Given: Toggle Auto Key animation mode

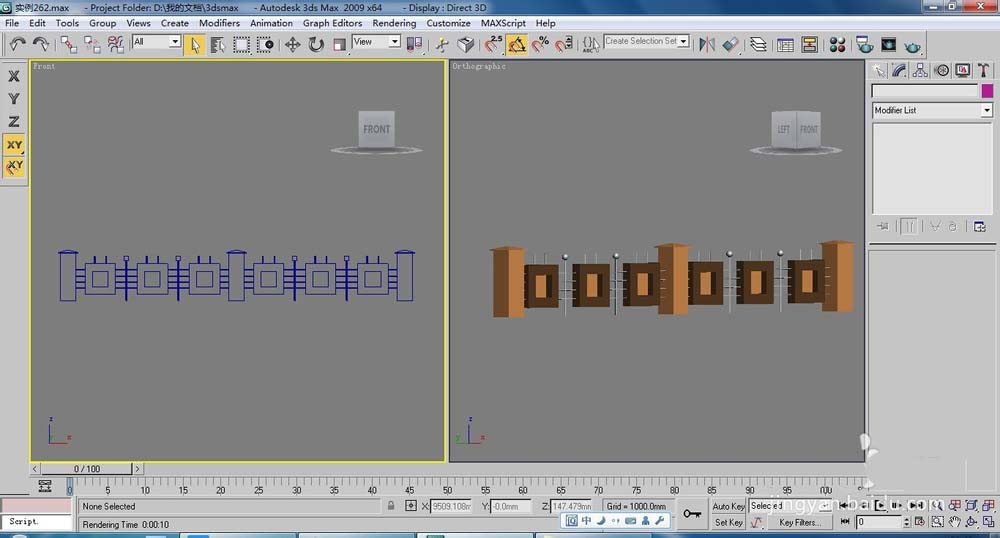Looking at the screenshot, I should (728, 507).
